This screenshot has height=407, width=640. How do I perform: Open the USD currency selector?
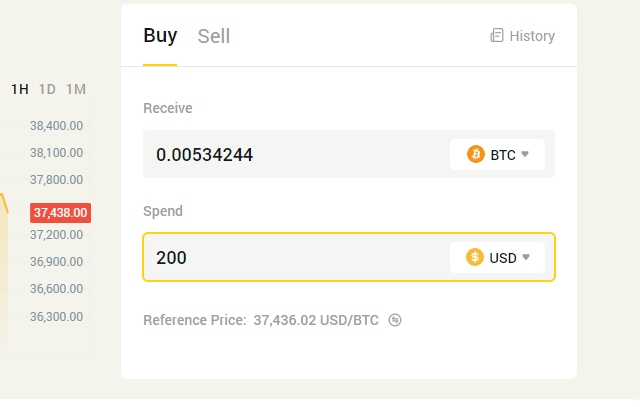(x=497, y=257)
